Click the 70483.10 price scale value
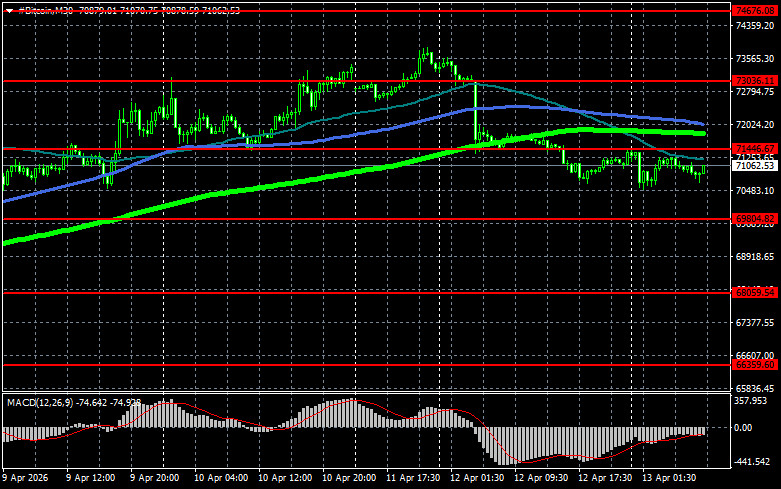 pos(755,191)
